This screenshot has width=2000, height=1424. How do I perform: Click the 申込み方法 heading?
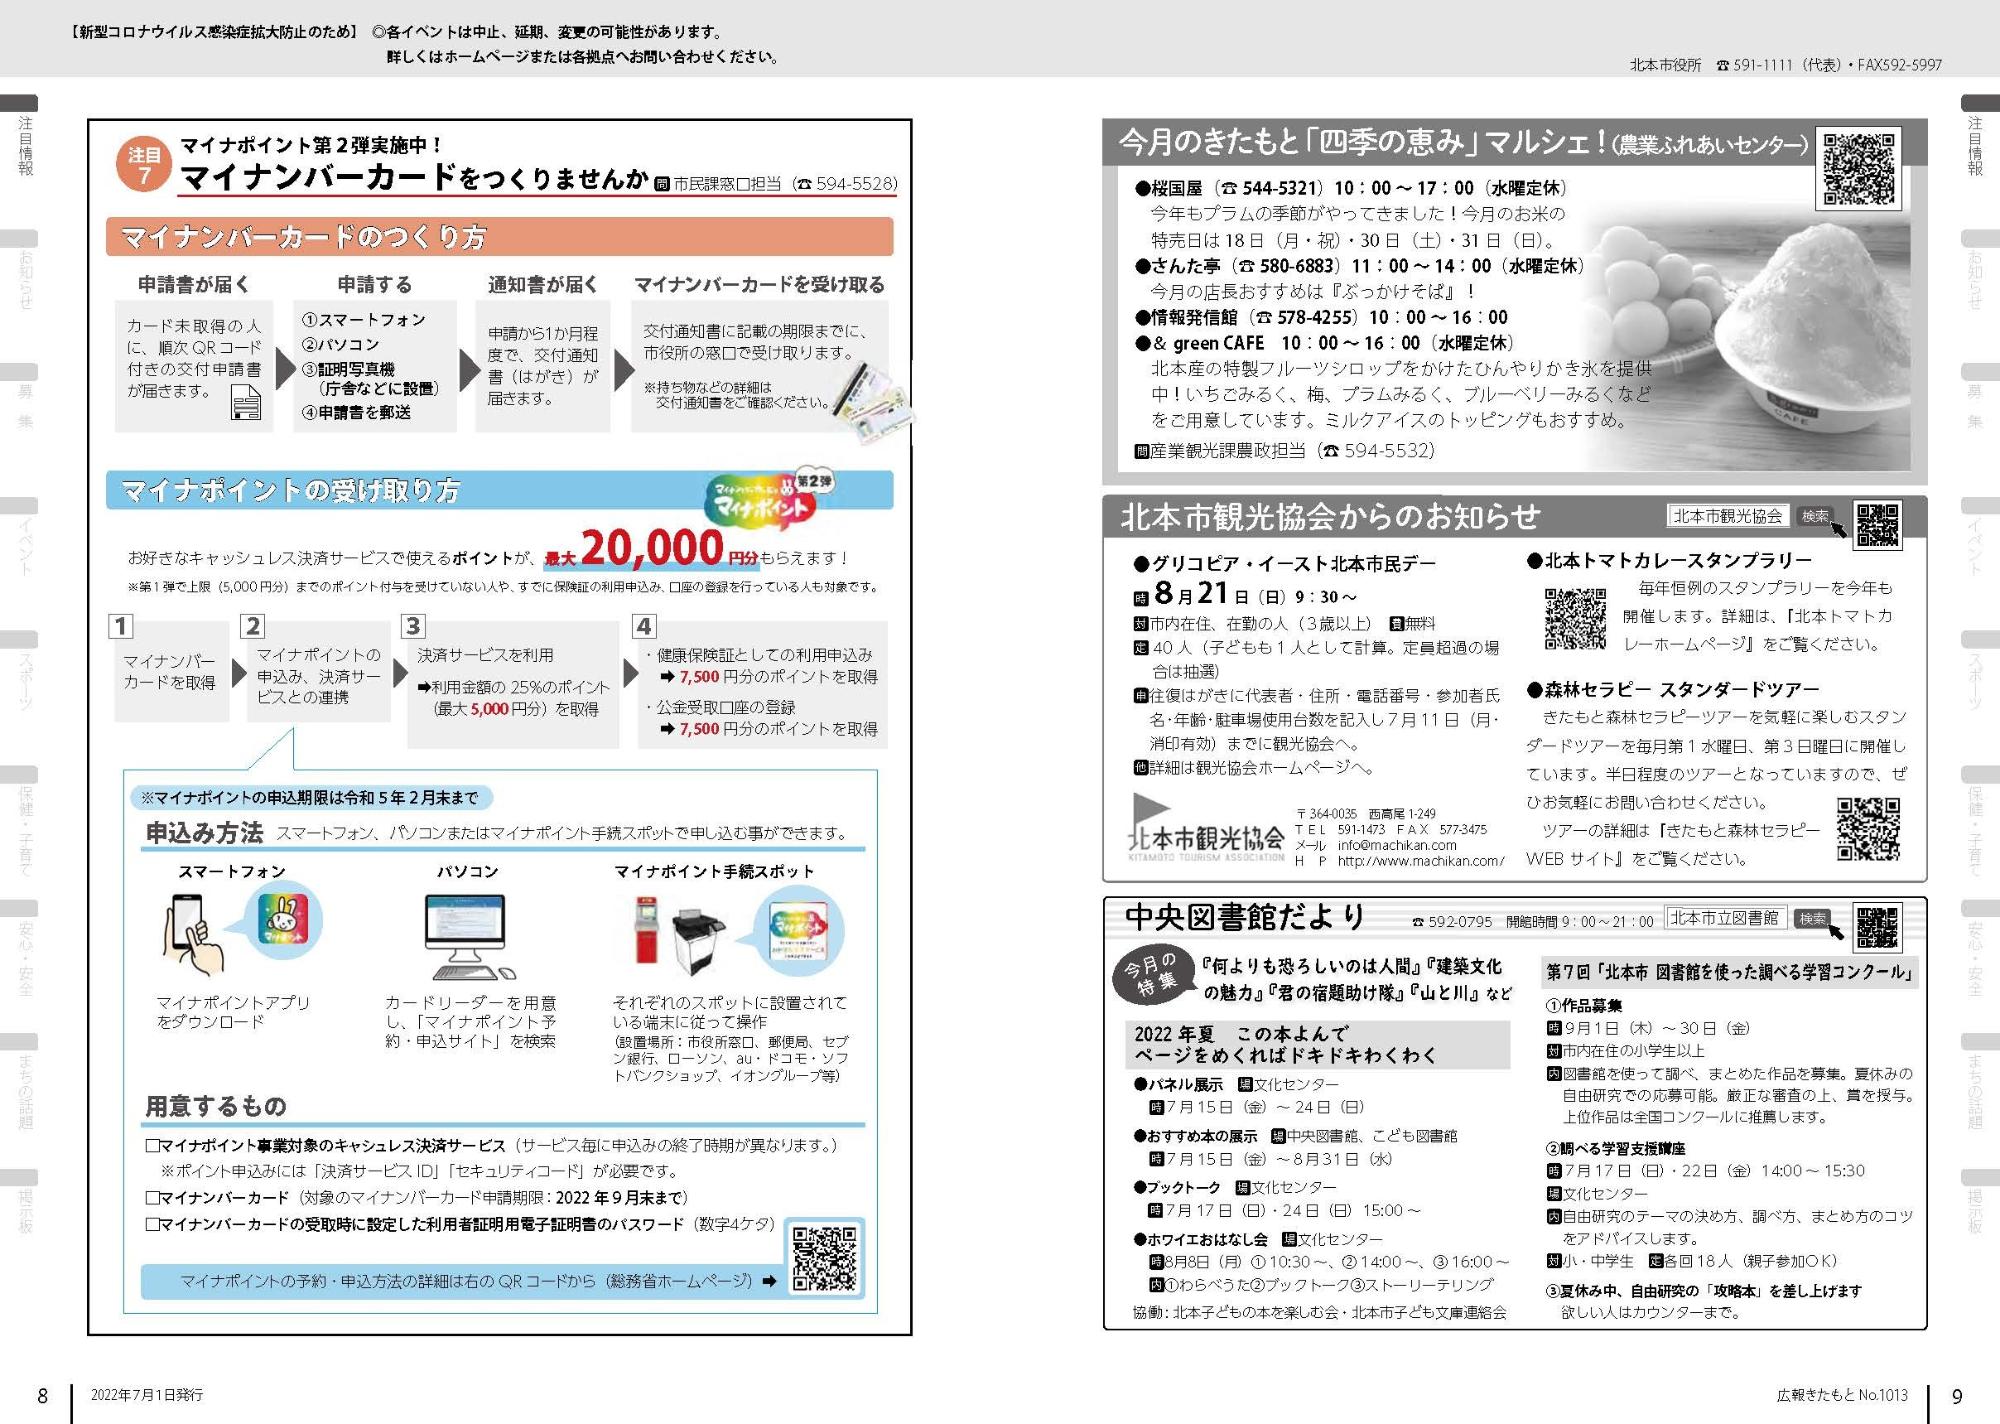click(x=204, y=832)
